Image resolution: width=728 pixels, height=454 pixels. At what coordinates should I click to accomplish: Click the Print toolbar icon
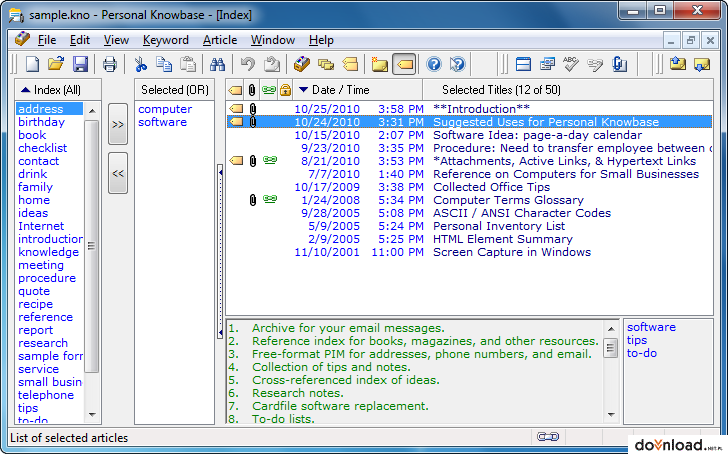pyautogui.click(x=110, y=64)
